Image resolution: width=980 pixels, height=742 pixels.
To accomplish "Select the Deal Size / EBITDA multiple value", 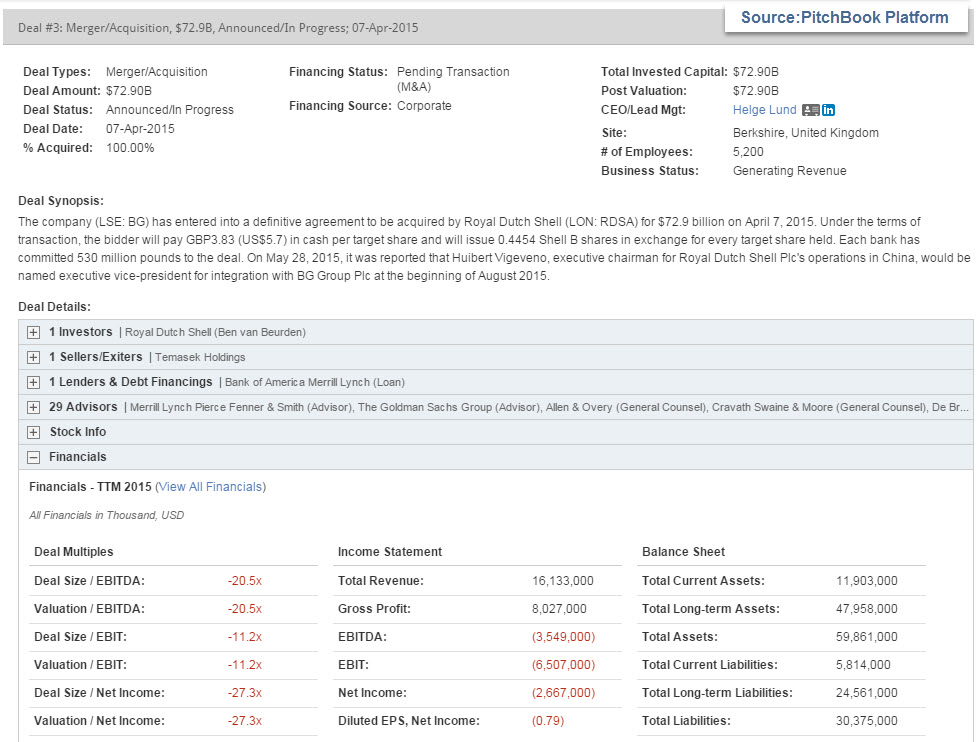I will pyautogui.click(x=244, y=581).
